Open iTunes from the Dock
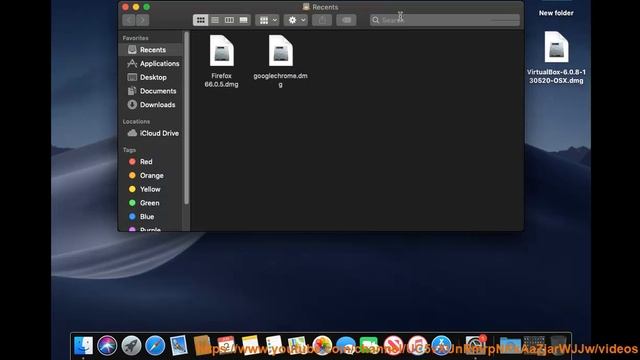 tap(417, 345)
